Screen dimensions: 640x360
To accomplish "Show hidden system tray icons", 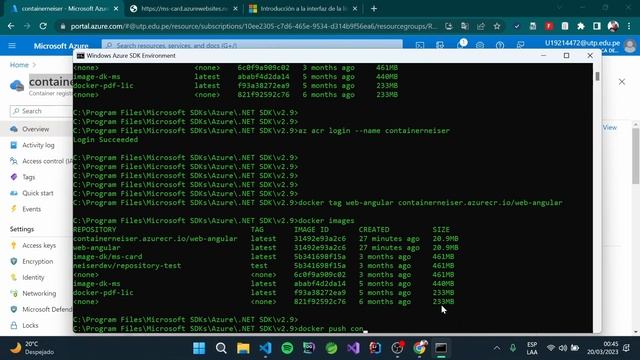I will [497, 348].
